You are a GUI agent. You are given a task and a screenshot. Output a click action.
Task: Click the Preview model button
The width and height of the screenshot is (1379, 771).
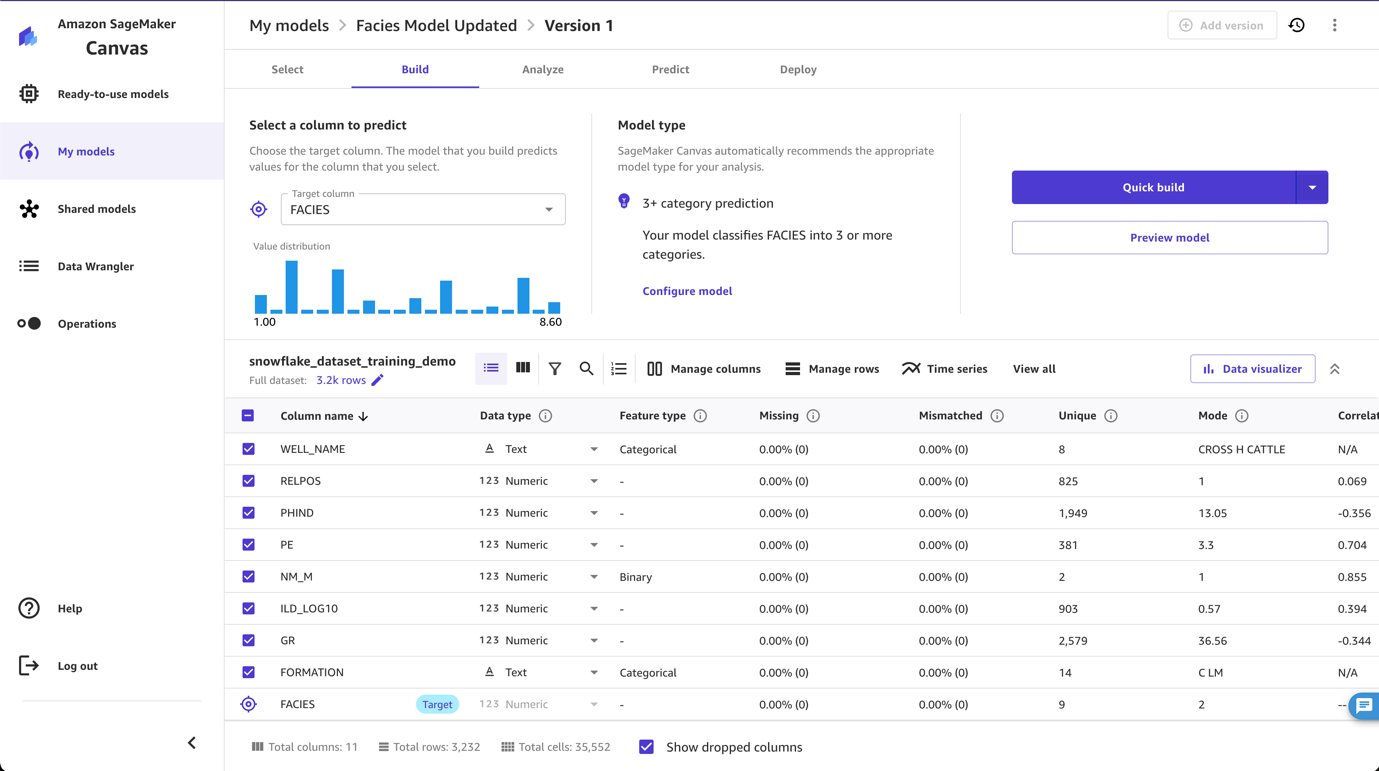1170,237
